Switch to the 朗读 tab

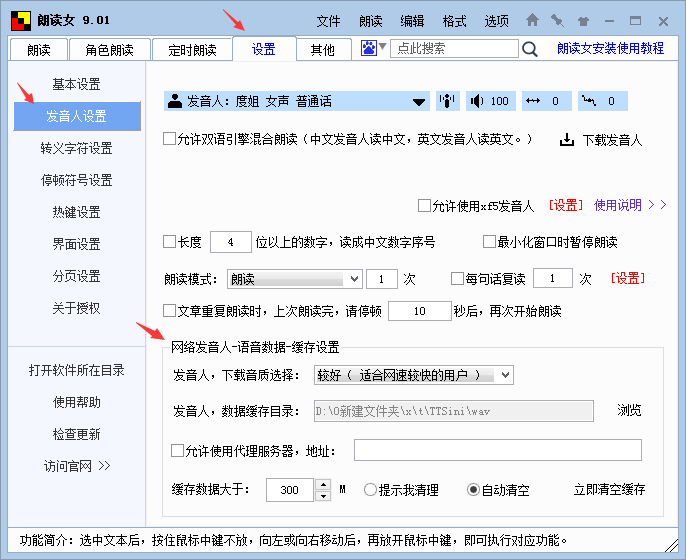pos(38,50)
